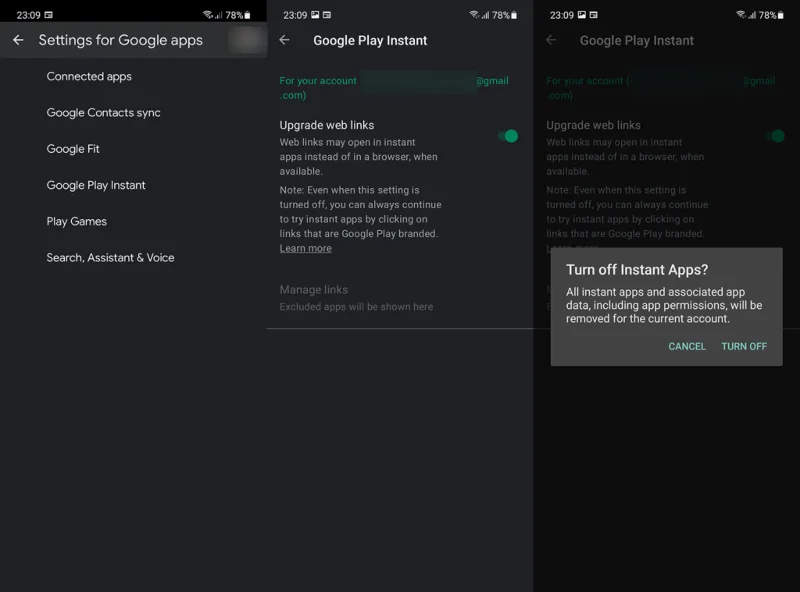Tap Upgrade web links heading in middle screen
Viewport: 800px width, 592px height.
[327, 125]
